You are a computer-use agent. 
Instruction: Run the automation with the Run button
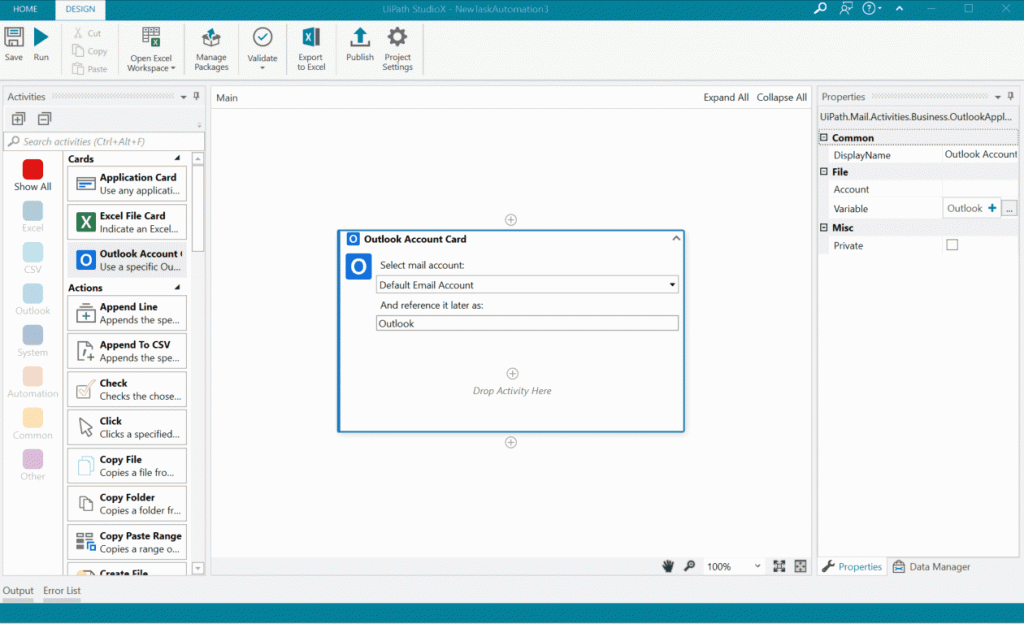coord(41,44)
